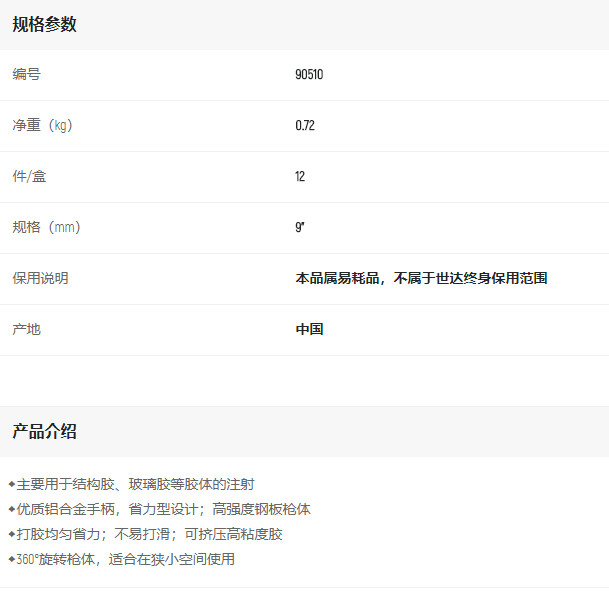Select the 件/盒 label
609x599 pixels.
point(29,177)
